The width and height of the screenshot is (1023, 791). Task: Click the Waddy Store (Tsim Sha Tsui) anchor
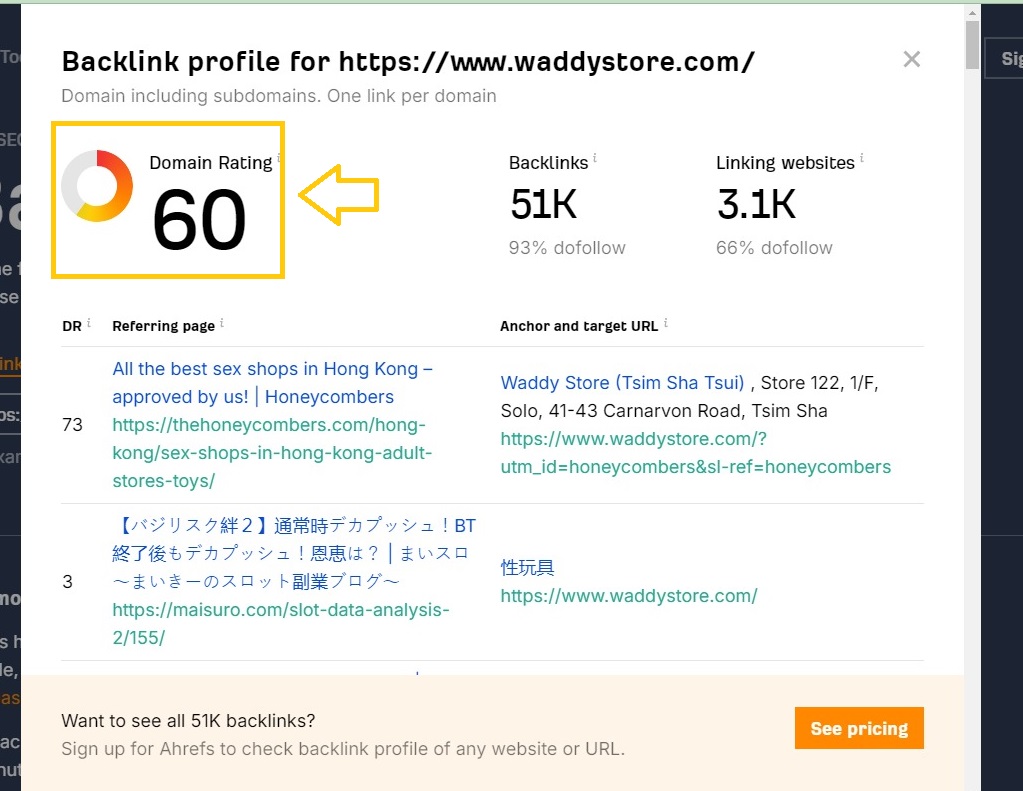point(622,383)
